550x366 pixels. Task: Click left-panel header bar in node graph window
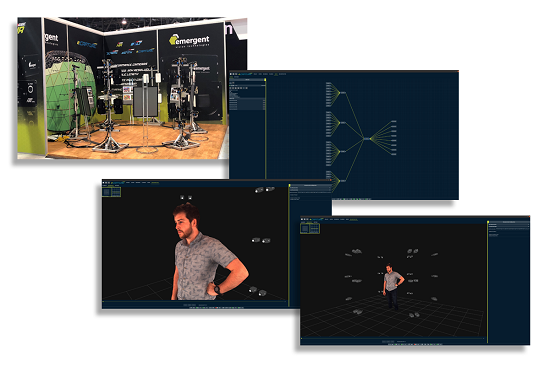click(247, 80)
